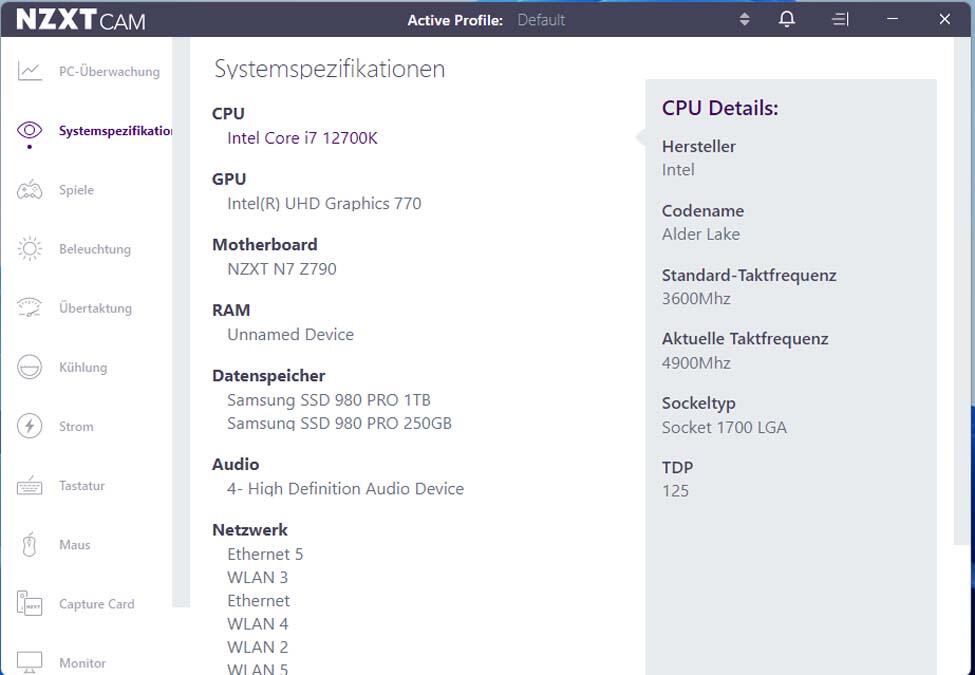Select Samsung SSD 980 PRO 1TB entry
Image resolution: width=975 pixels, height=675 pixels.
[x=329, y=400]
